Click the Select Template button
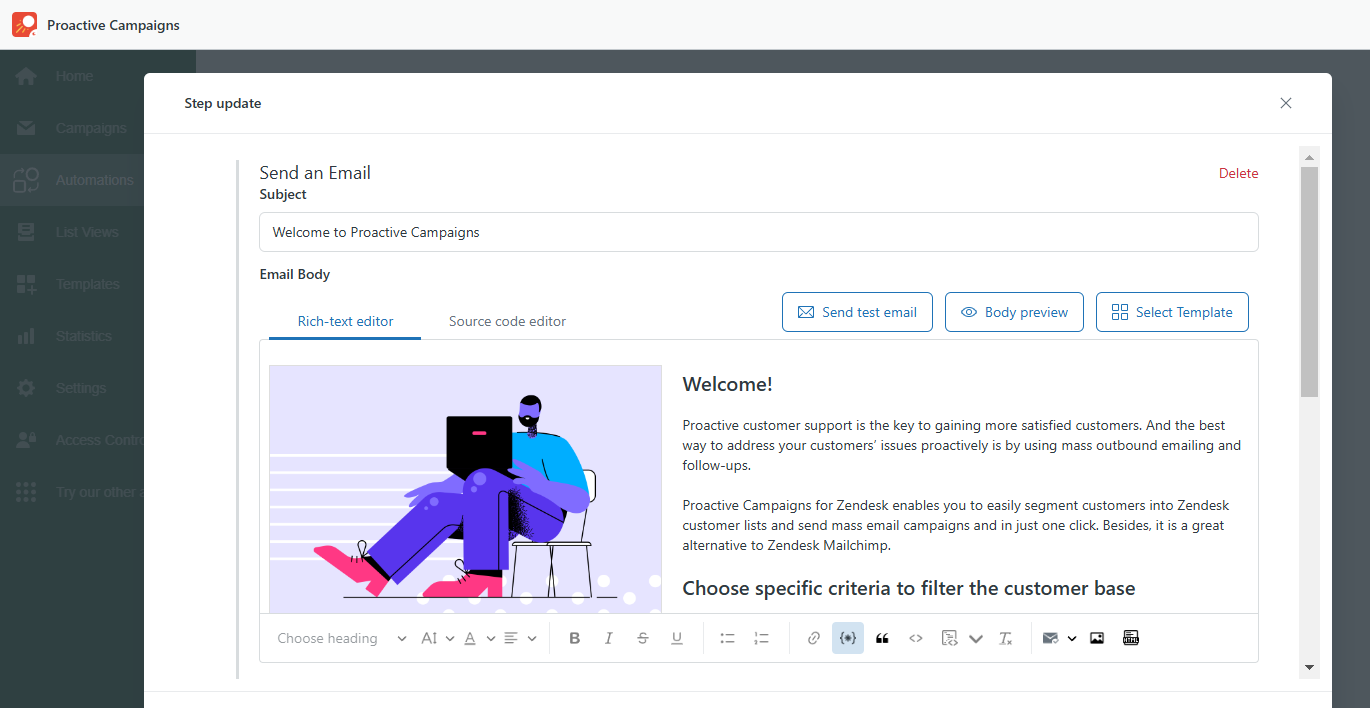 click(1172, 312)
